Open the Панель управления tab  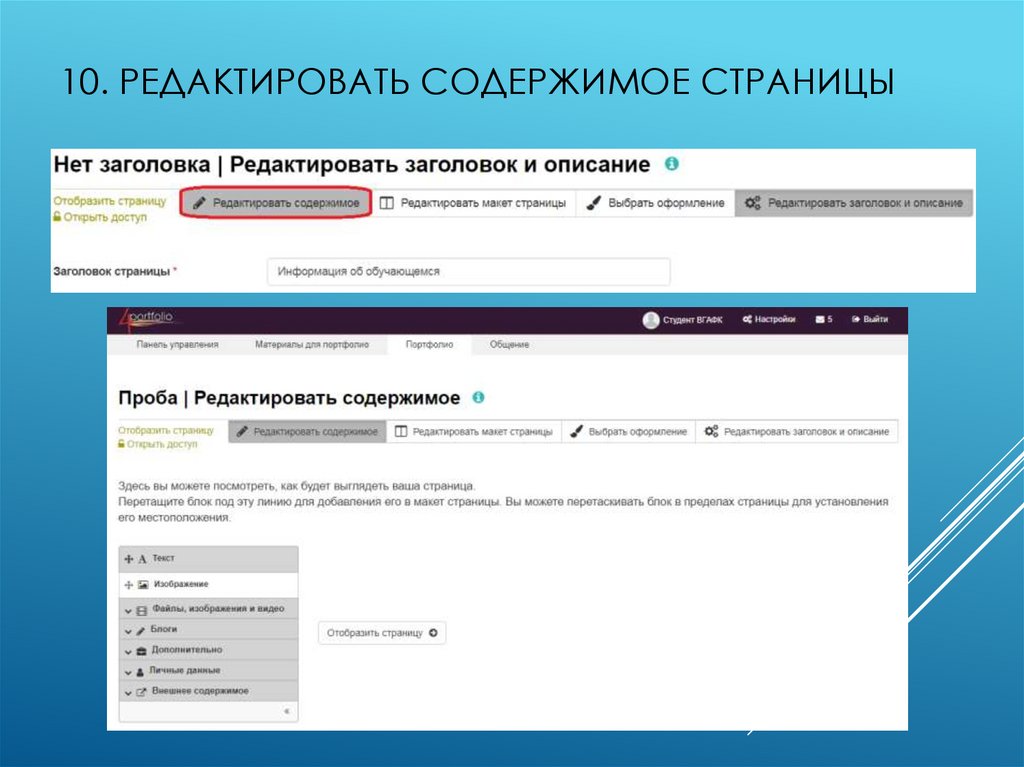[180, 344]
